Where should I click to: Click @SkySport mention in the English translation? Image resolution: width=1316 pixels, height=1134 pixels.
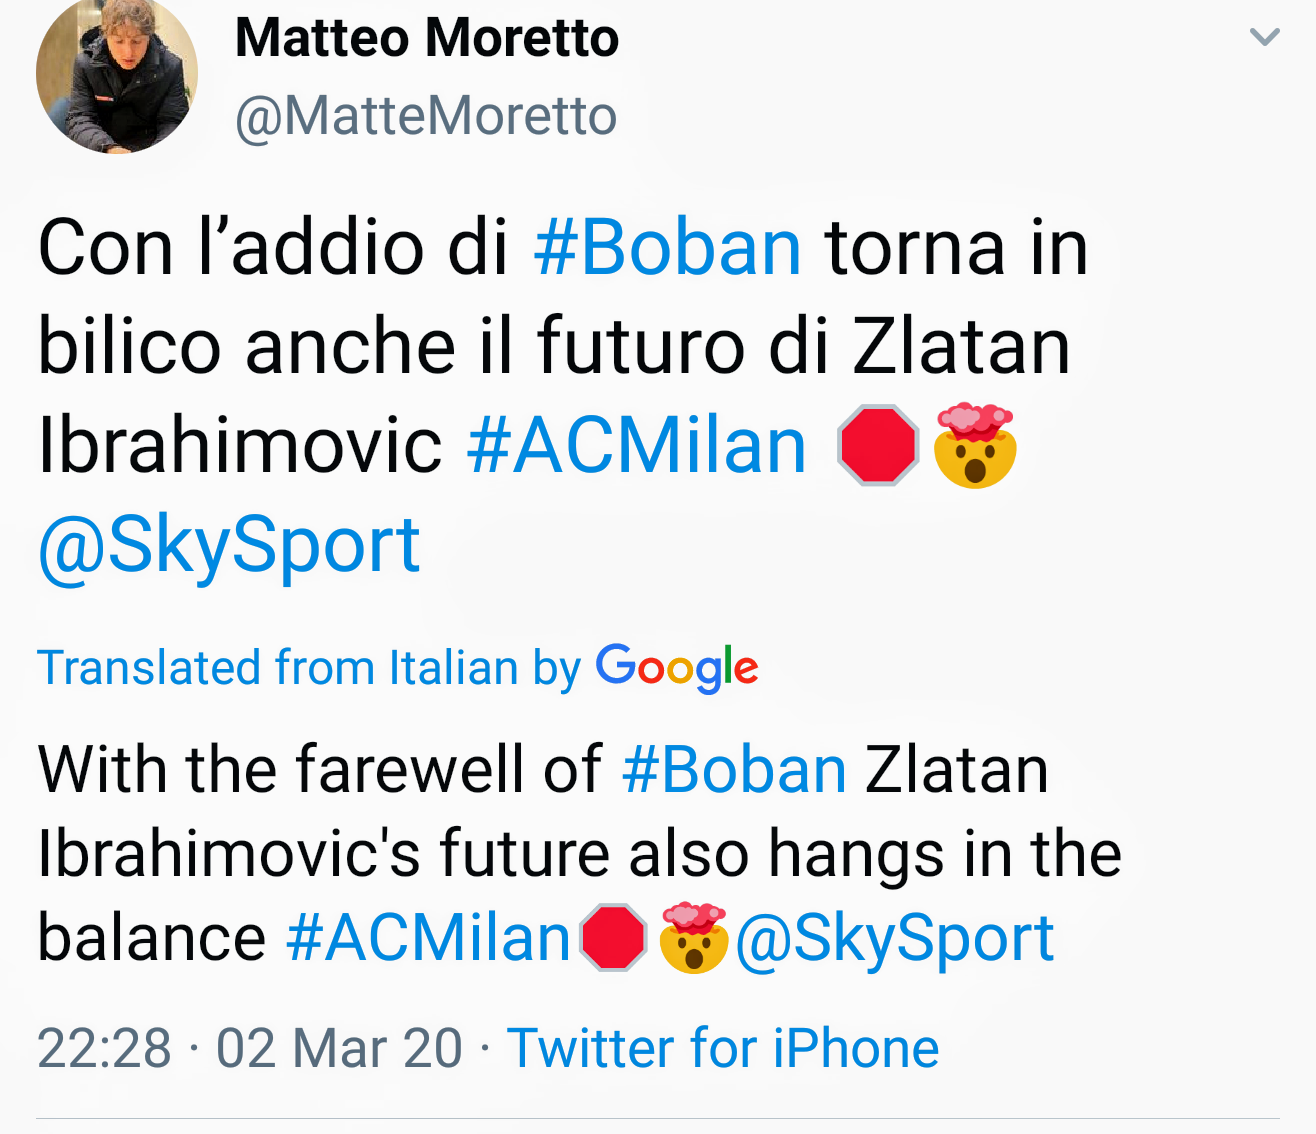pyautogui.click(x=894, y=938)
